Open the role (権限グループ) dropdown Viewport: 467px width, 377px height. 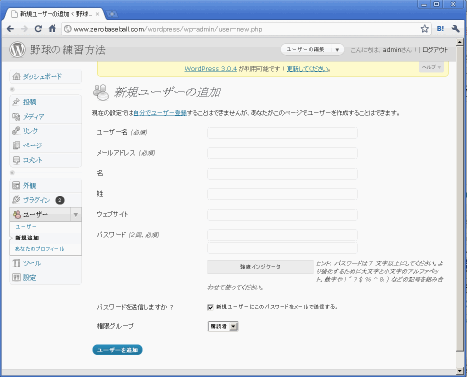point(223,326)
